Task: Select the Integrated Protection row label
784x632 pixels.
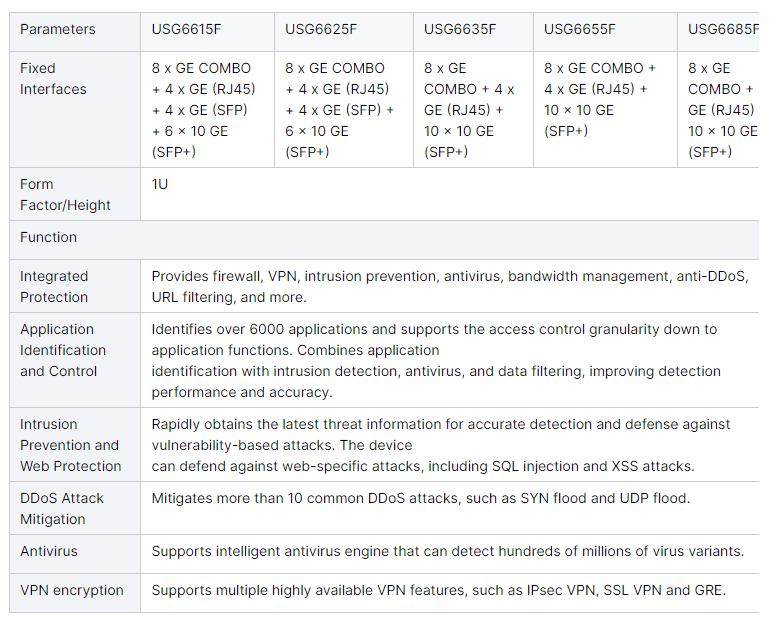Action: point(54,286)
